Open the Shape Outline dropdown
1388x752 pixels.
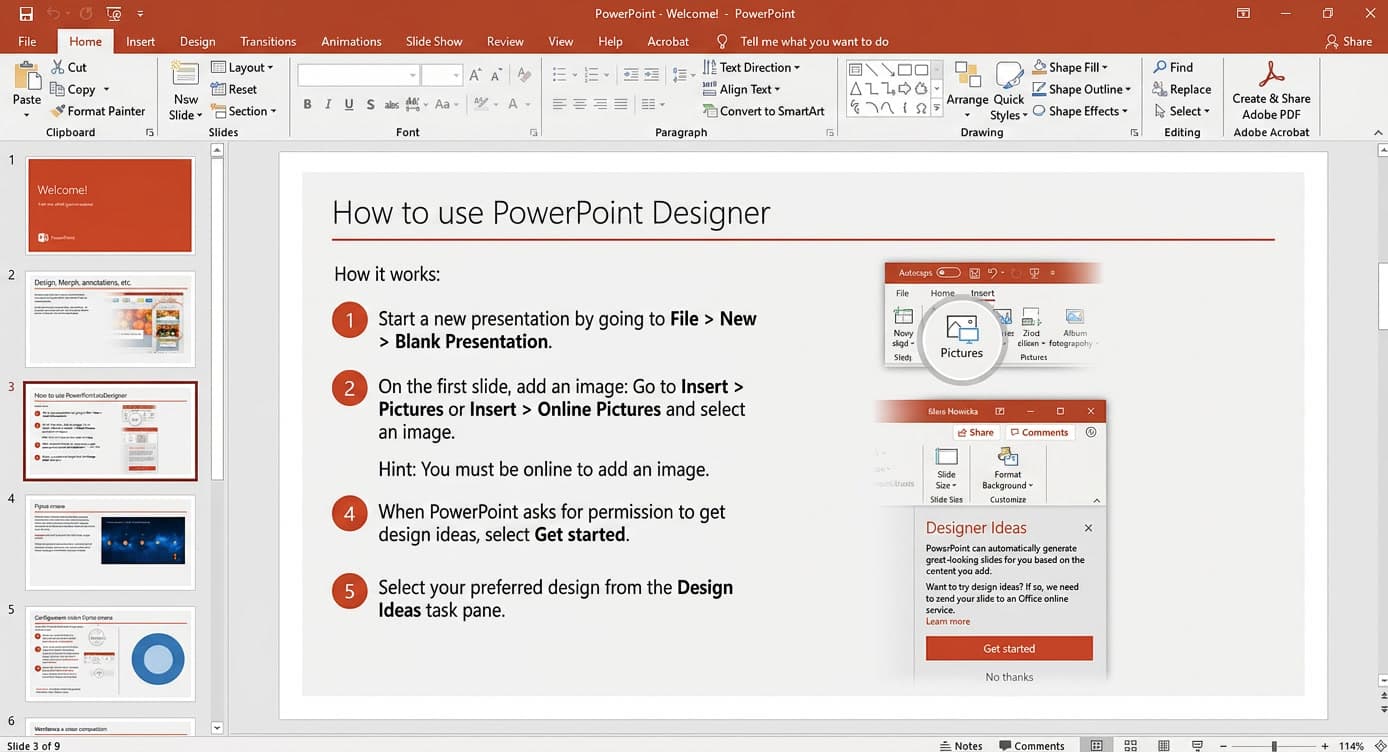[x=1081, y=89]
